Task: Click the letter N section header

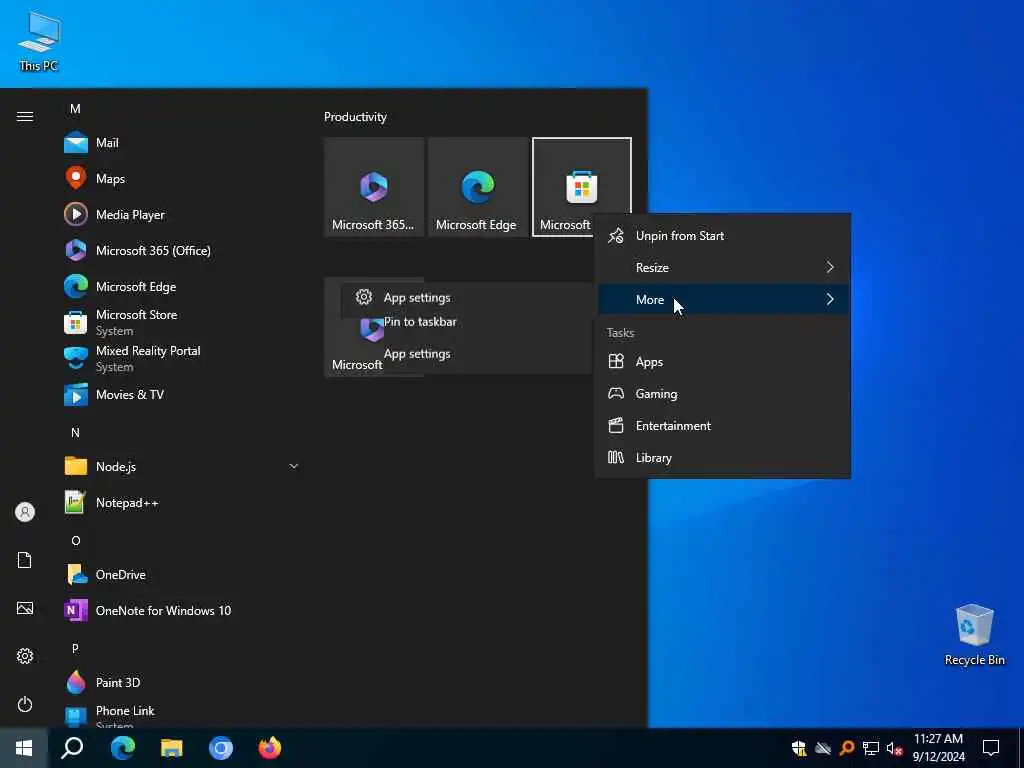Action: (x=75, y=432)
